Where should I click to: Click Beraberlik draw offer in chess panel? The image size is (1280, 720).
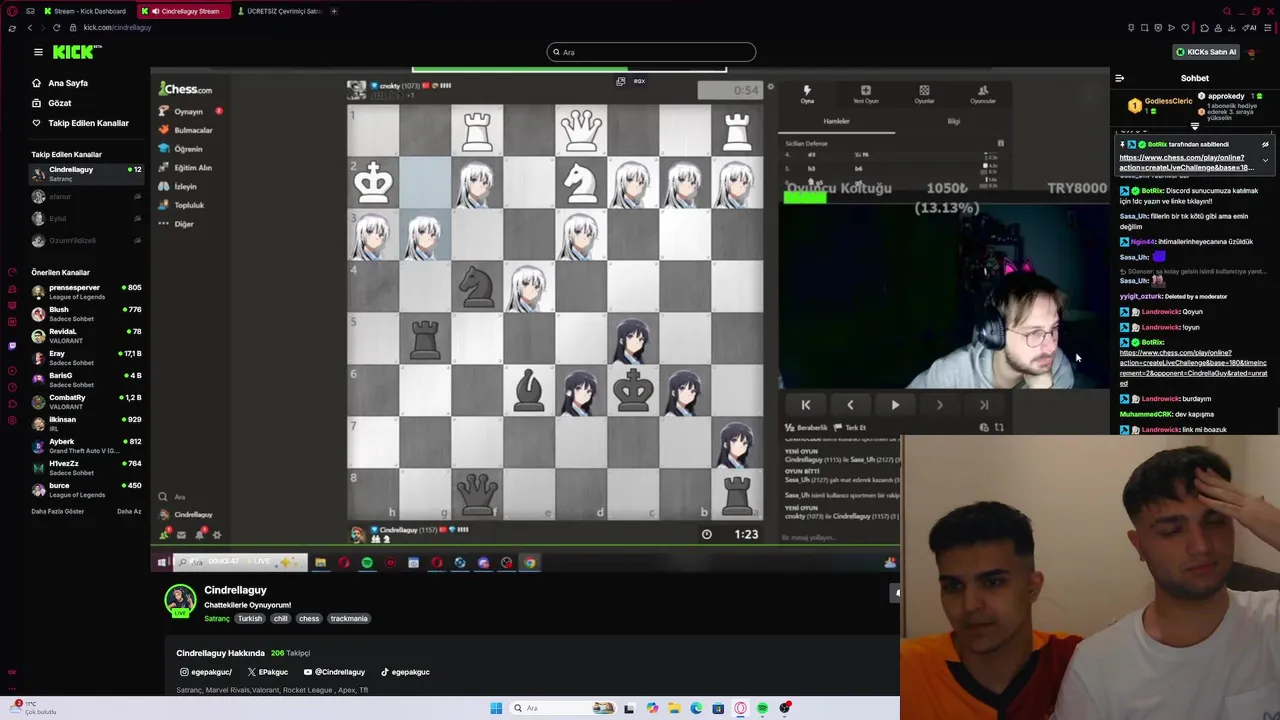click(x=806, y=427)
